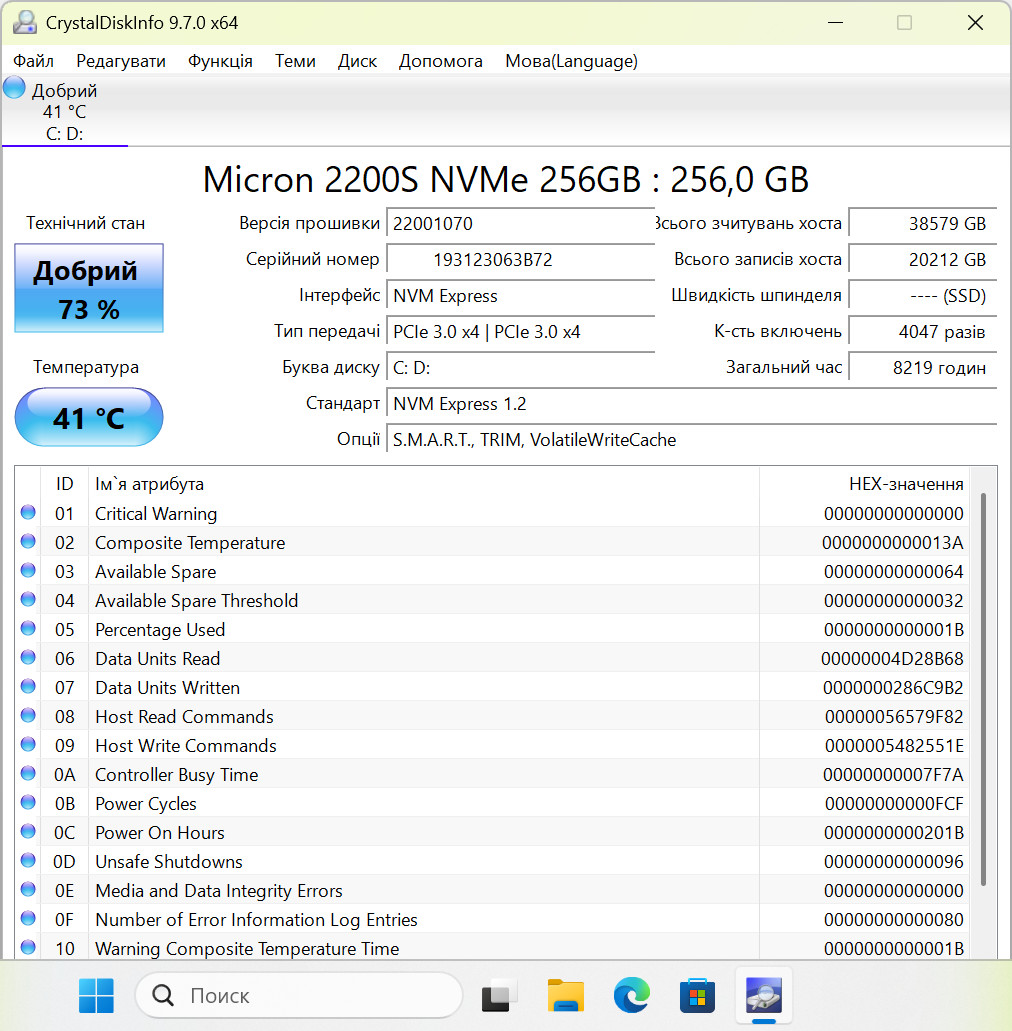Click the status orb next to Unsafe Shutdowns
This screenshot has width=1012, height=1031.
coord(28,860)
